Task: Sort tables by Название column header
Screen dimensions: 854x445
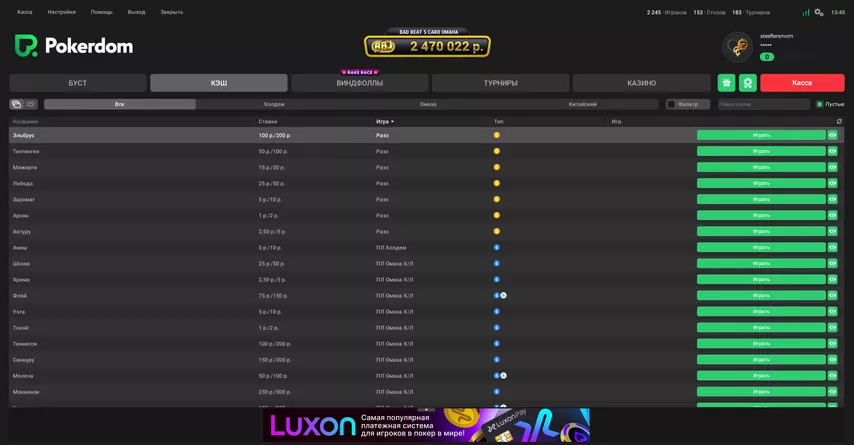Action: [25, 121]
